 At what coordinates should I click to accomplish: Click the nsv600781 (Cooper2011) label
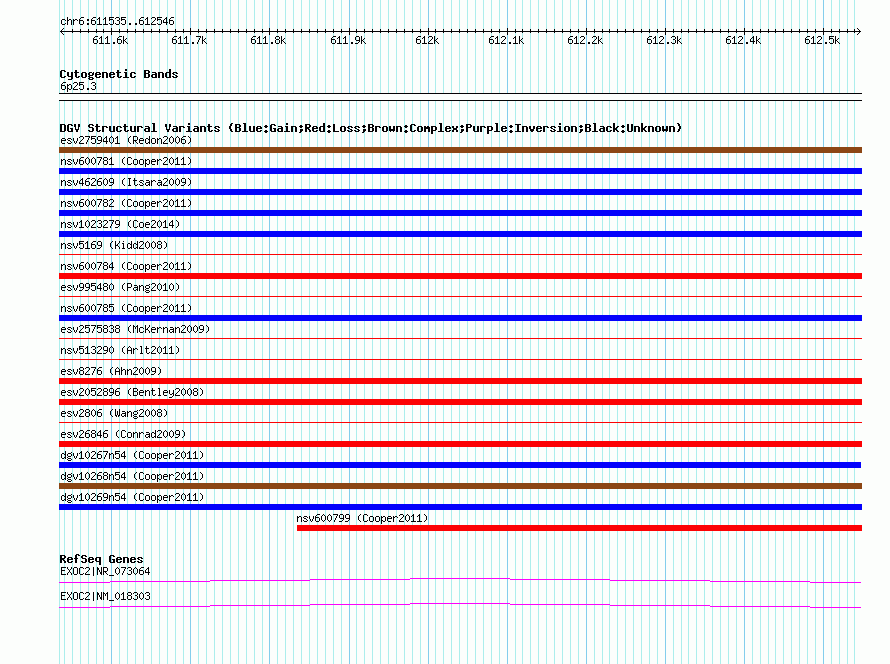(x=126, y=161)
